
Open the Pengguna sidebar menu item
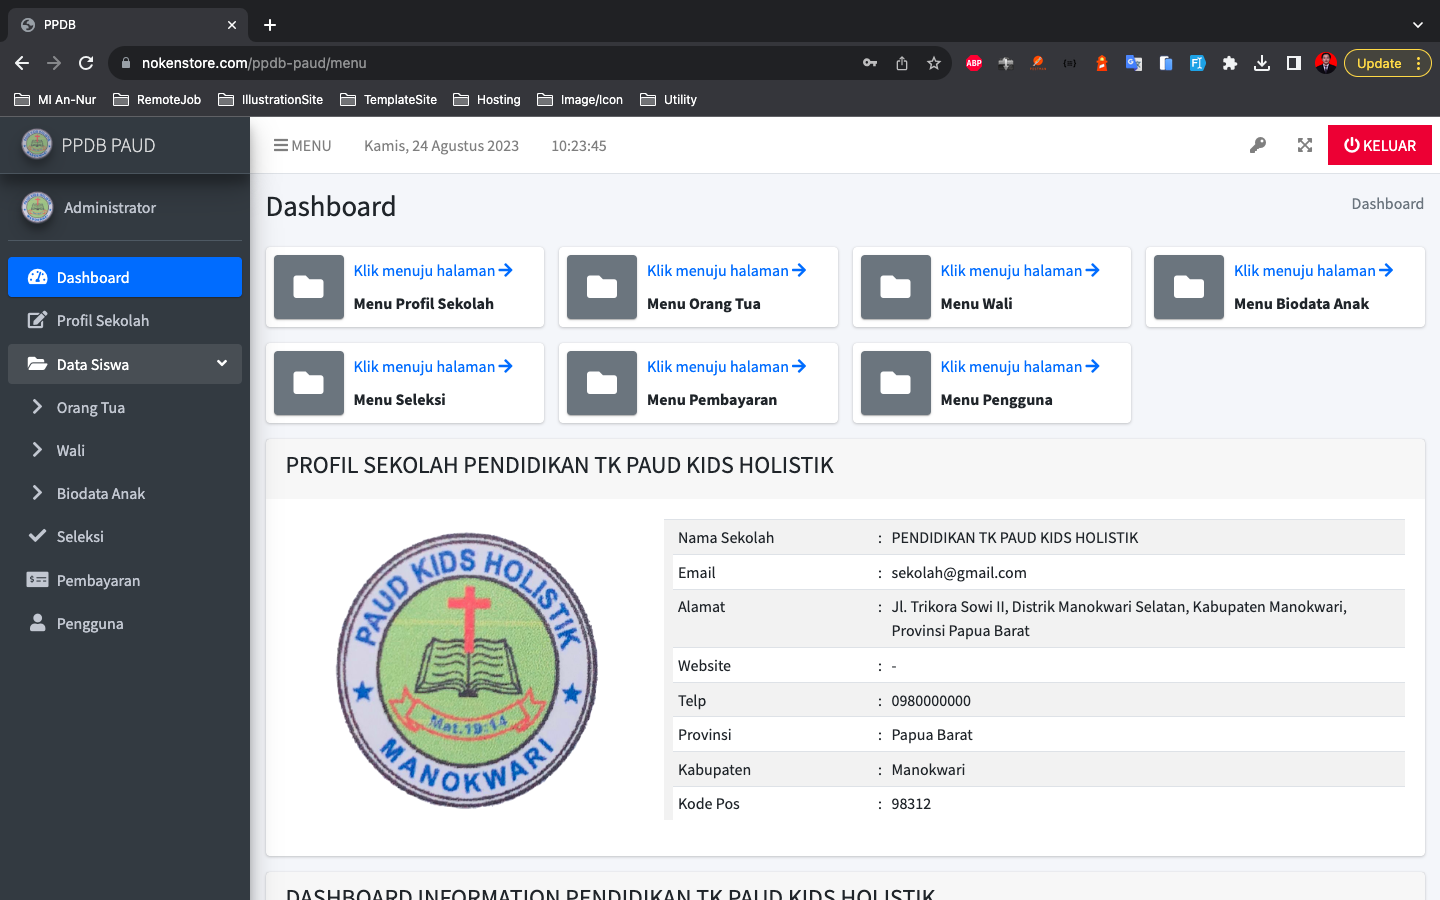coord(90,623)
